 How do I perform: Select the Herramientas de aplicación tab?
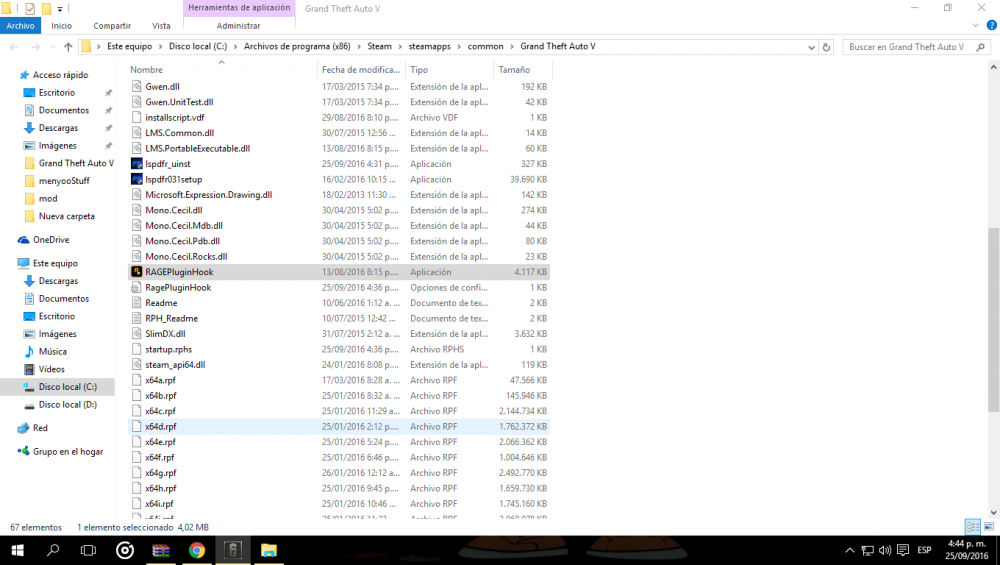[x=239, y=8]
